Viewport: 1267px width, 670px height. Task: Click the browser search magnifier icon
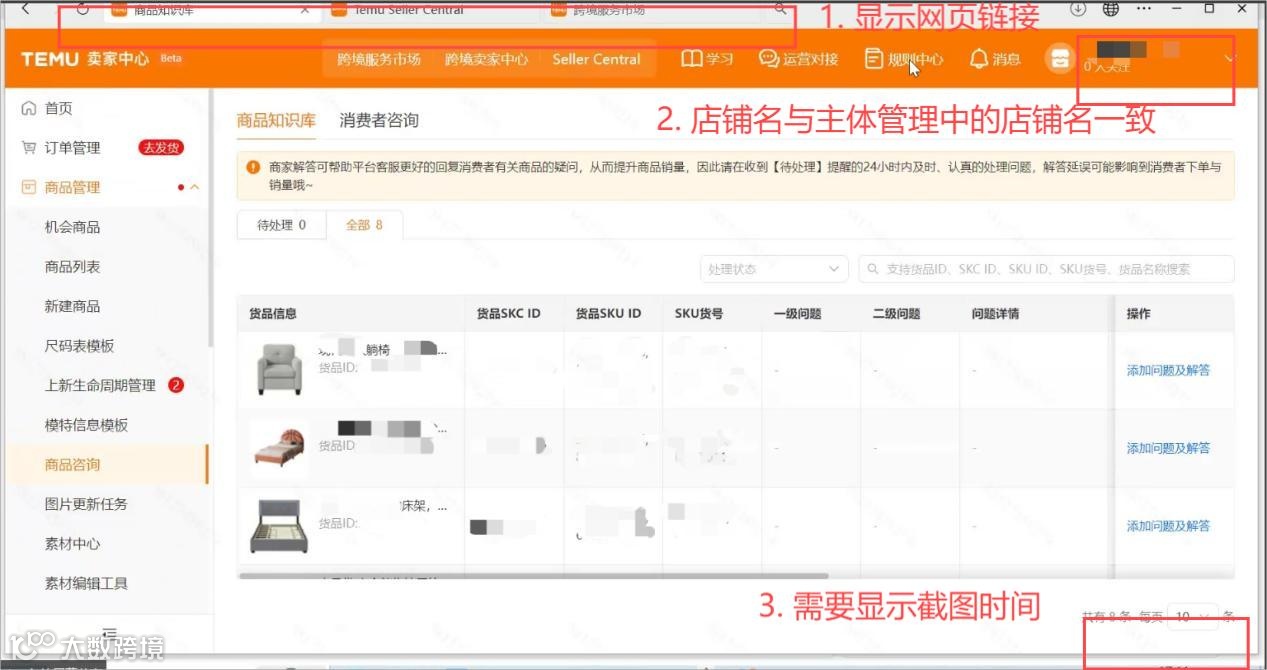click(x=781, y=9)
